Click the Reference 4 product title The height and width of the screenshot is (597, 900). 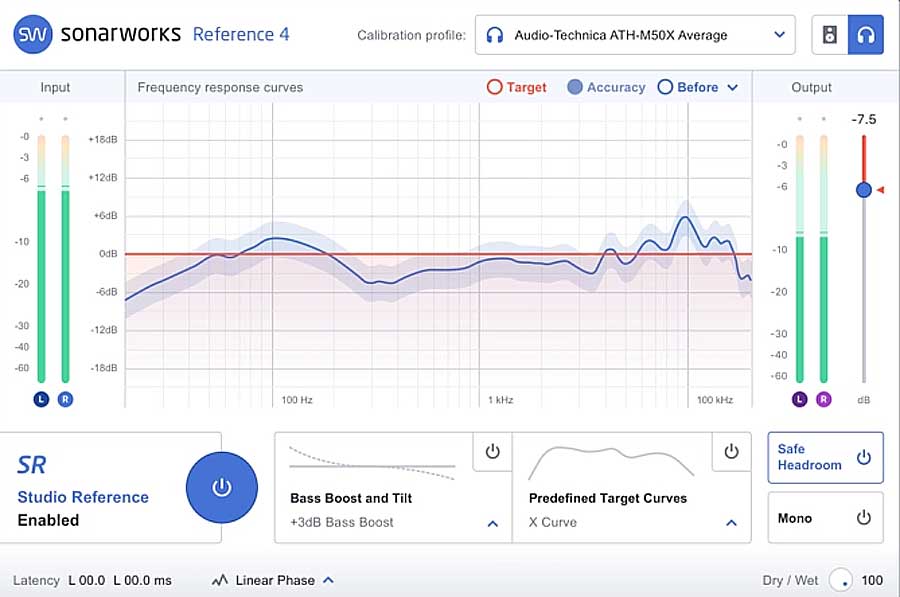coord(241,34)
